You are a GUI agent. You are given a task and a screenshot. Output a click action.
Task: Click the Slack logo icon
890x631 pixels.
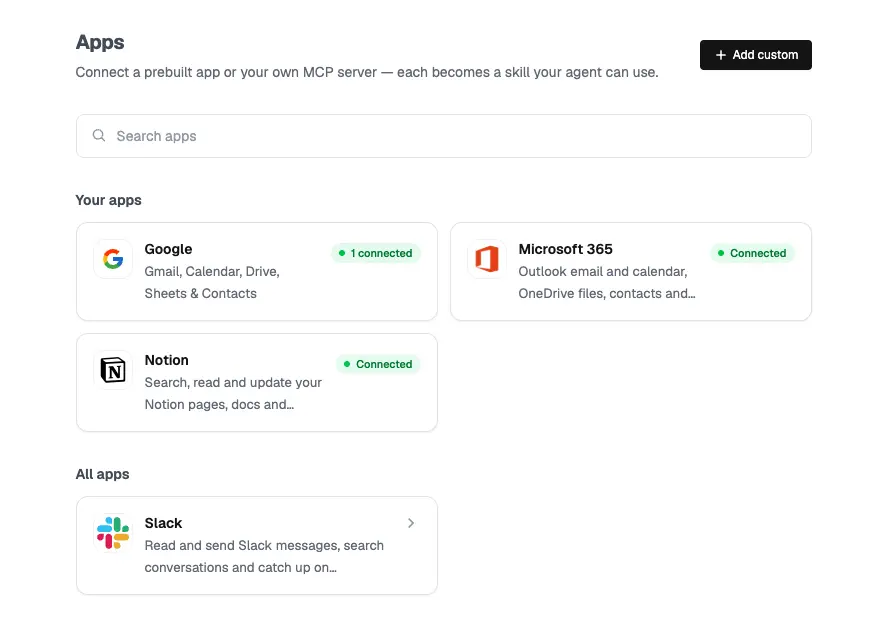[x=113, y=533]
